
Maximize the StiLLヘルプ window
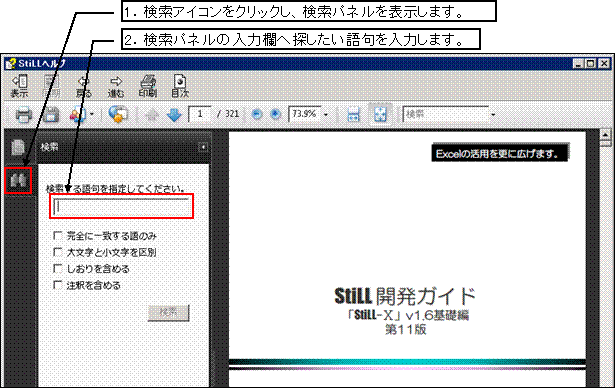coord(591,64)
